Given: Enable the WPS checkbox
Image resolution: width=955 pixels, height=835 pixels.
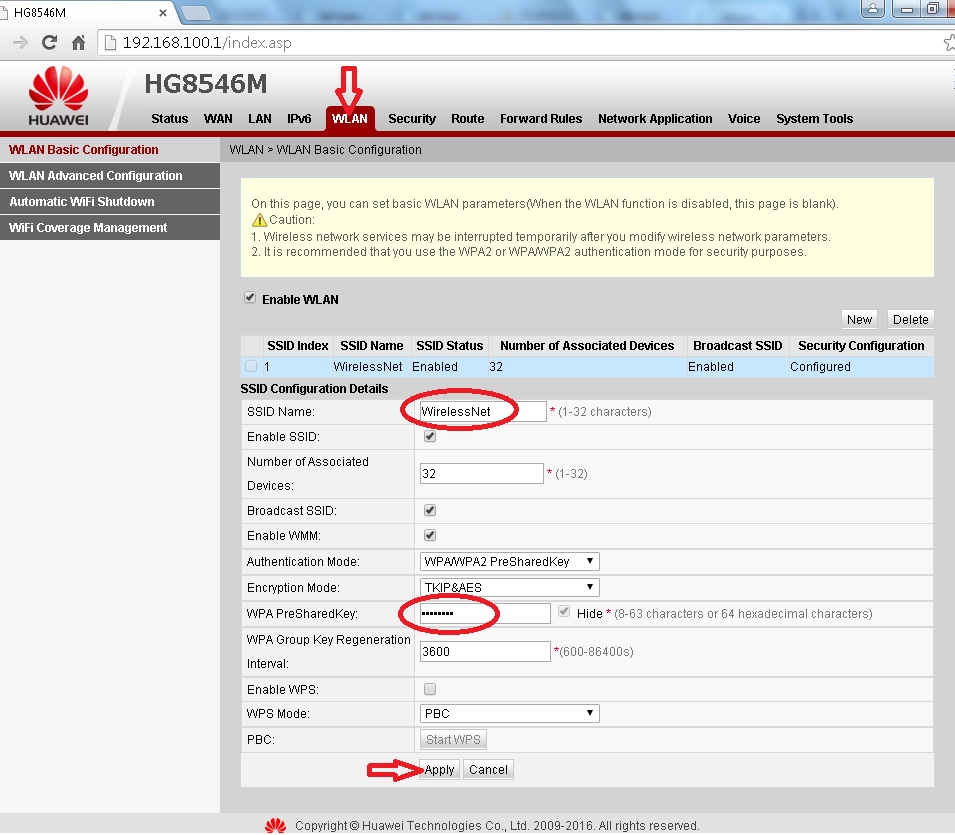Looking at the screenshot, I should 430,689.
